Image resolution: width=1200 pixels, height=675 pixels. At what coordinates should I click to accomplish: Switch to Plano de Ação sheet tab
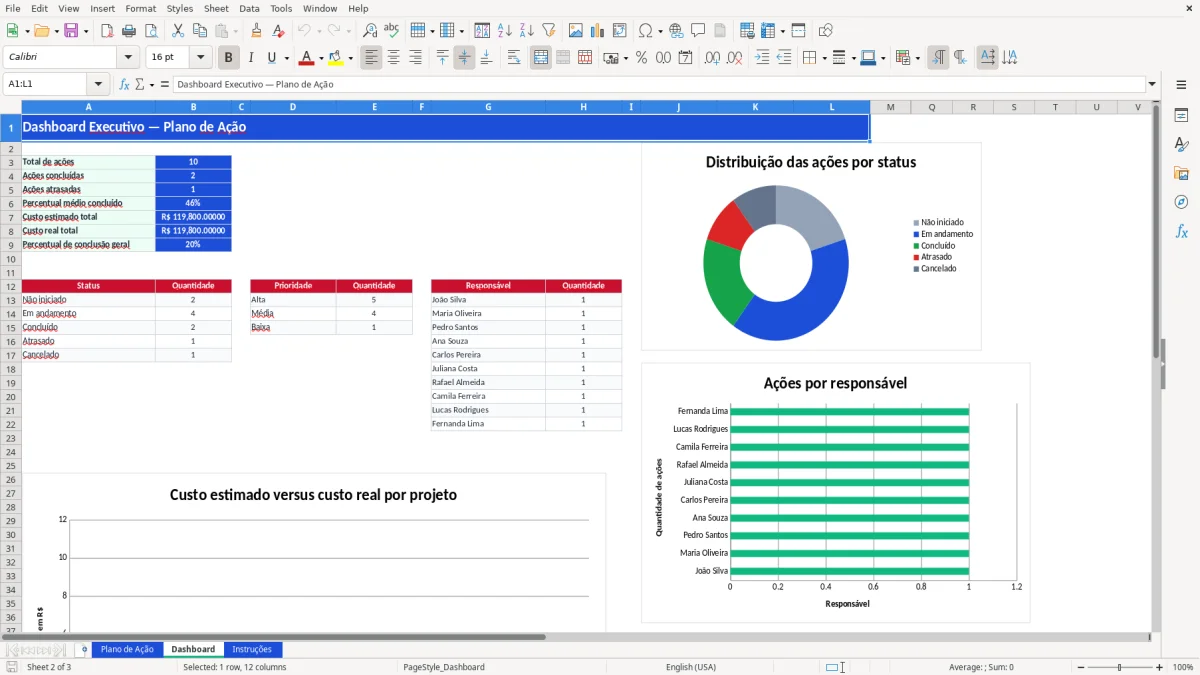coord(127,649)
